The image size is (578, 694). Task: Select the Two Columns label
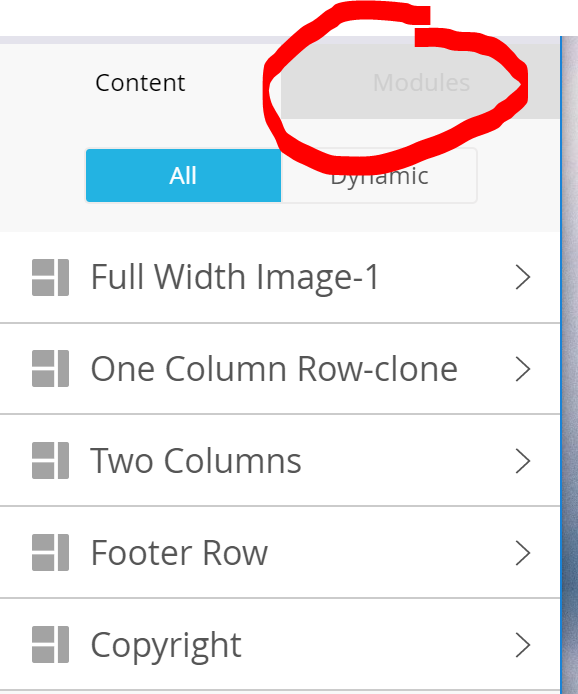point(196,460)
